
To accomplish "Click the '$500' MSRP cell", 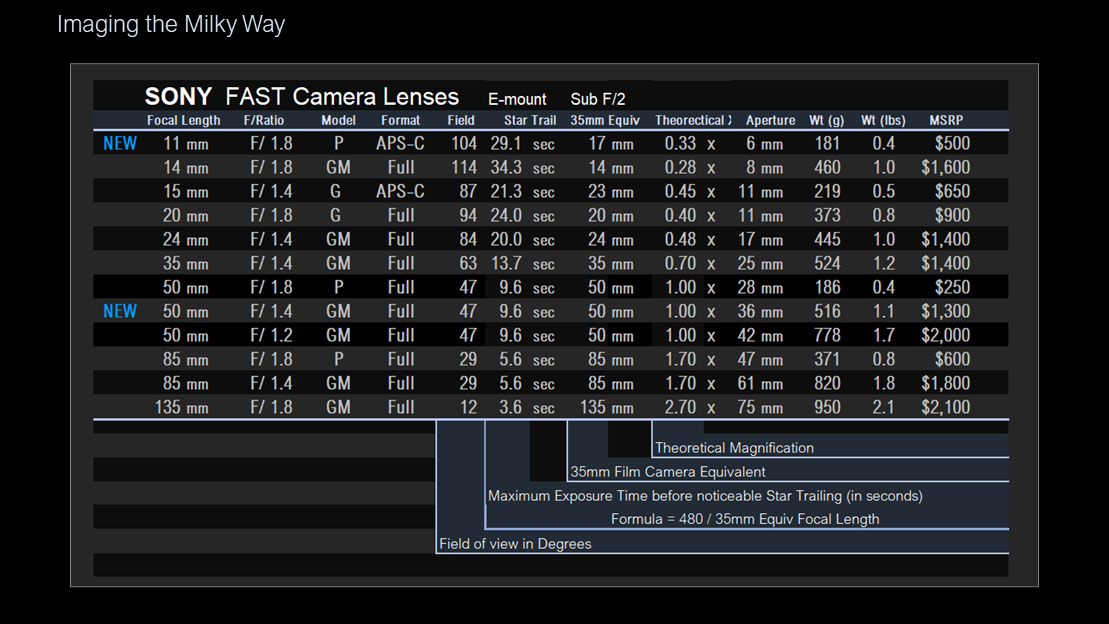I will 952,144.
